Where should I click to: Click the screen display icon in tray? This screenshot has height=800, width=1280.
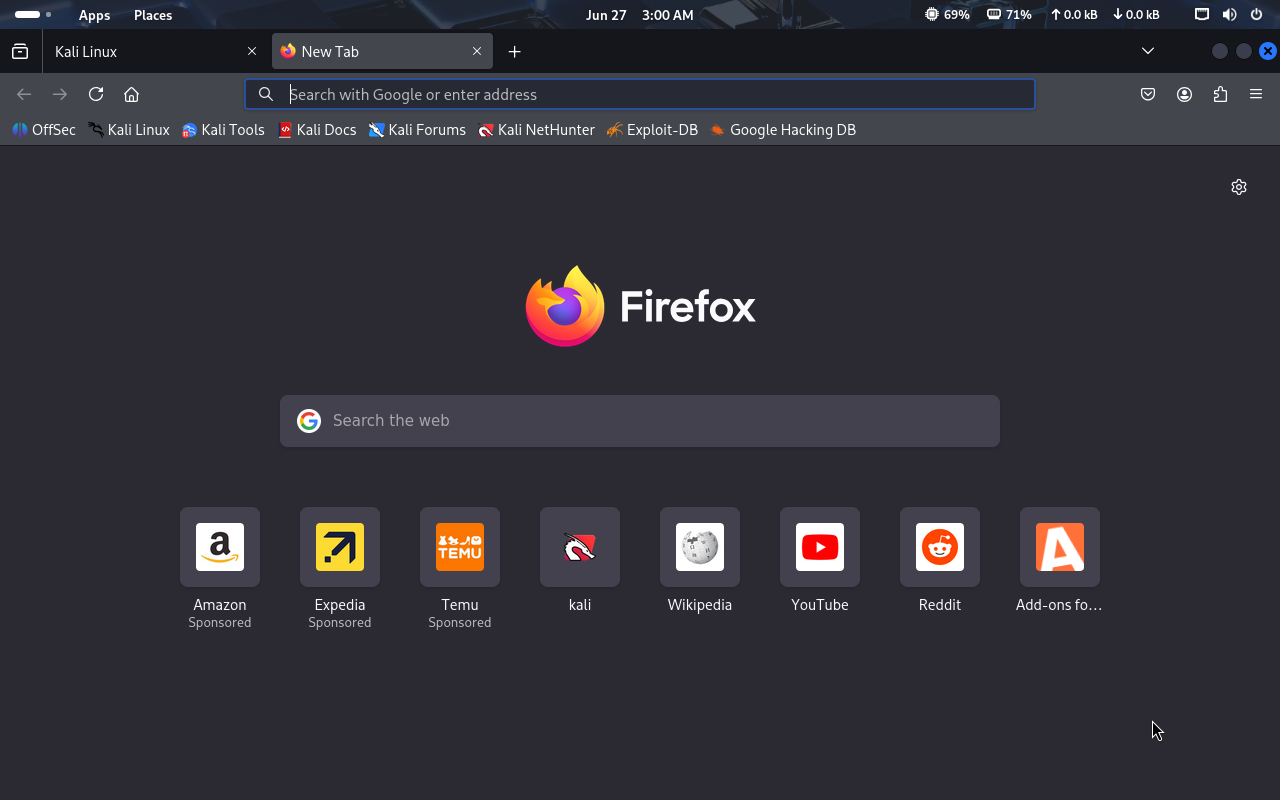1202,15
